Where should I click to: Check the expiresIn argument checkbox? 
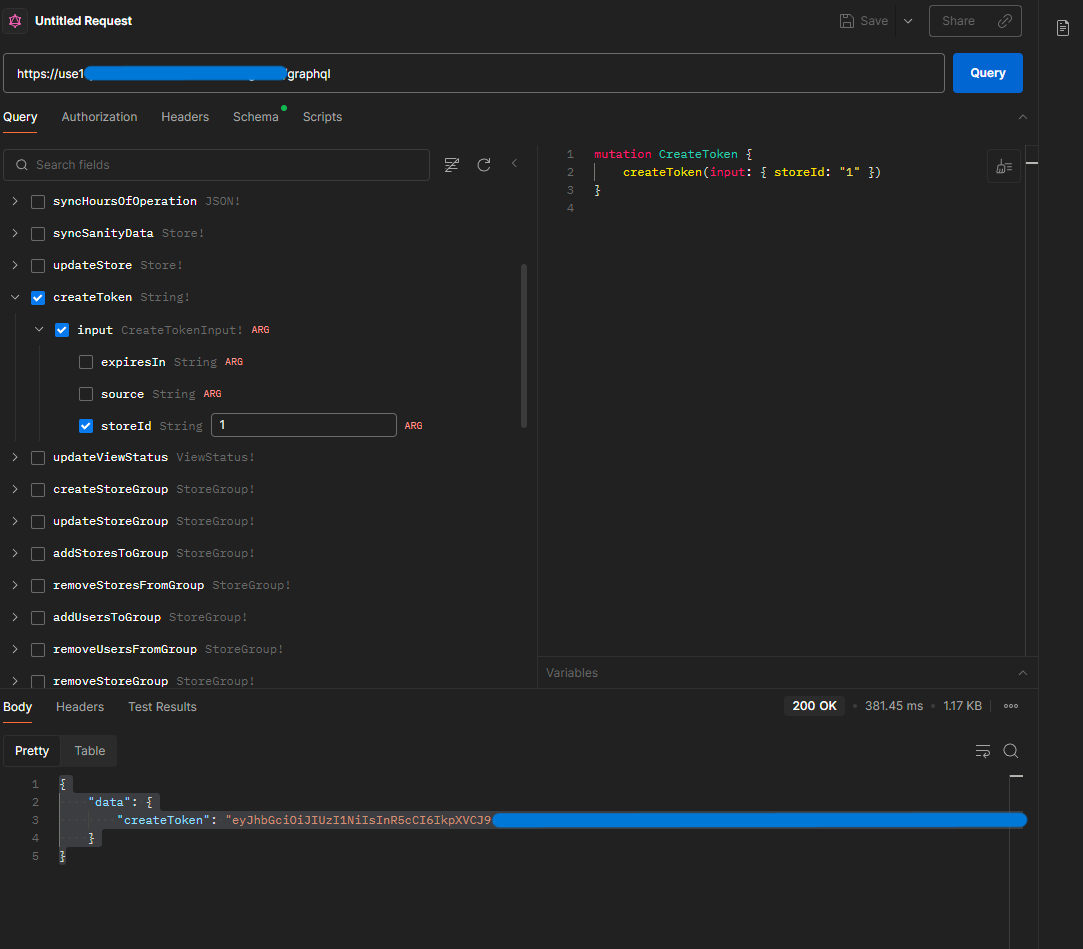pyautogui.click(x=86, y=362)
